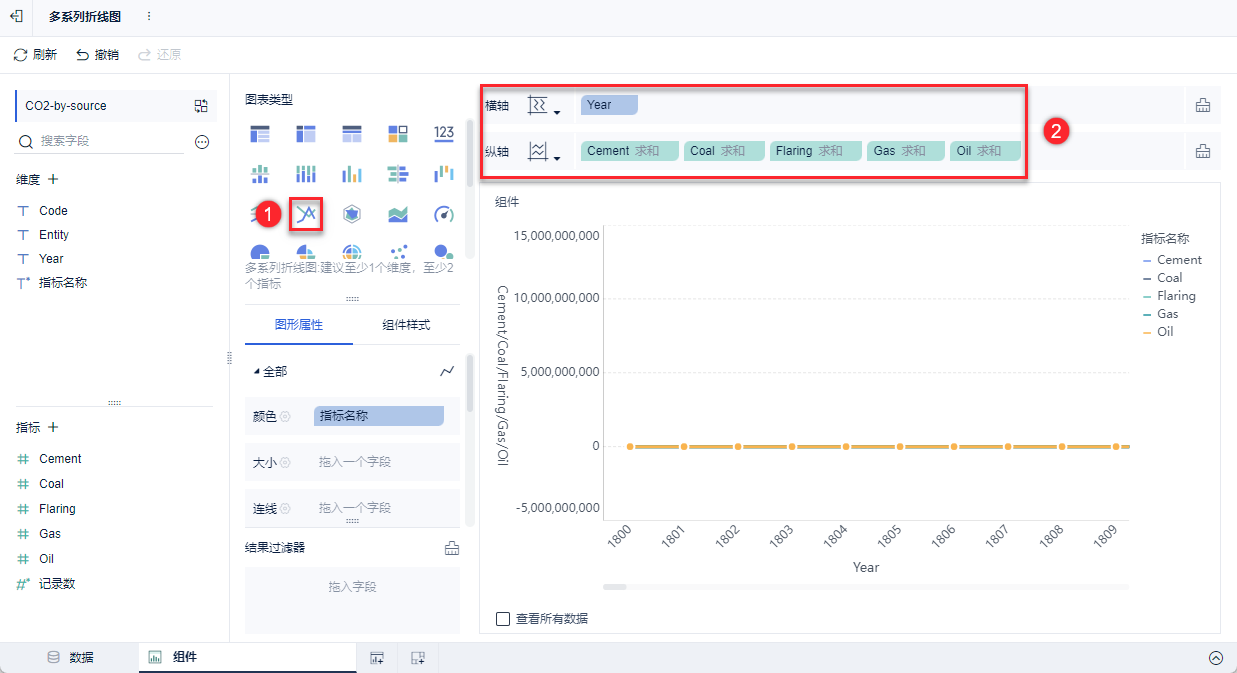Image resolution: width=1237 pixels, height=673 pixels.
Task: Click the 还原 redo button
Action: 159,55
